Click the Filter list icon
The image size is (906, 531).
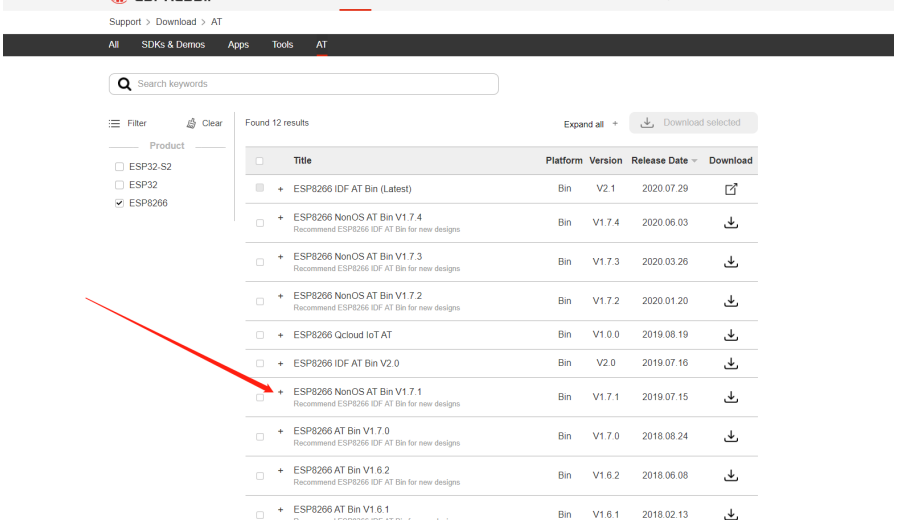(114, 124)
